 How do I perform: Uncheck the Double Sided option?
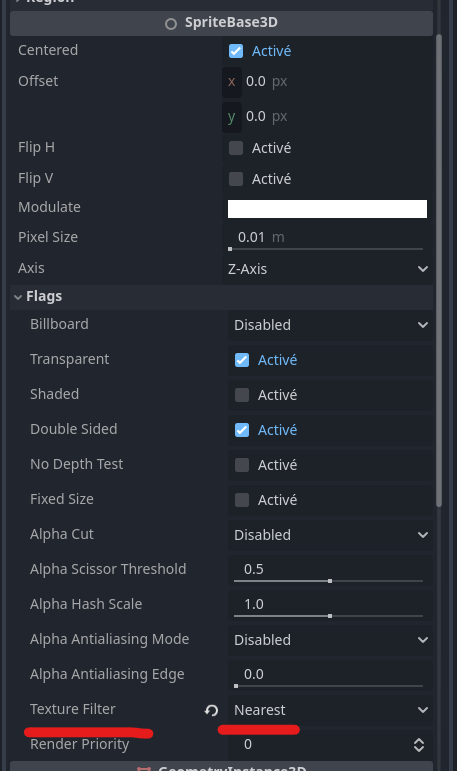click(x=242, y=430)
